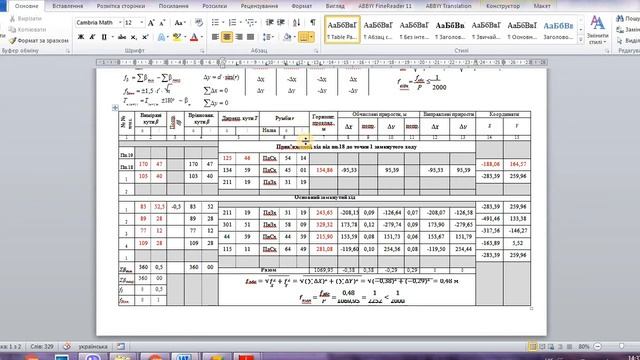This screenshot has height=360, width=640.
Task: Click the table move handle at the table corner
Action: click(115, 108)
